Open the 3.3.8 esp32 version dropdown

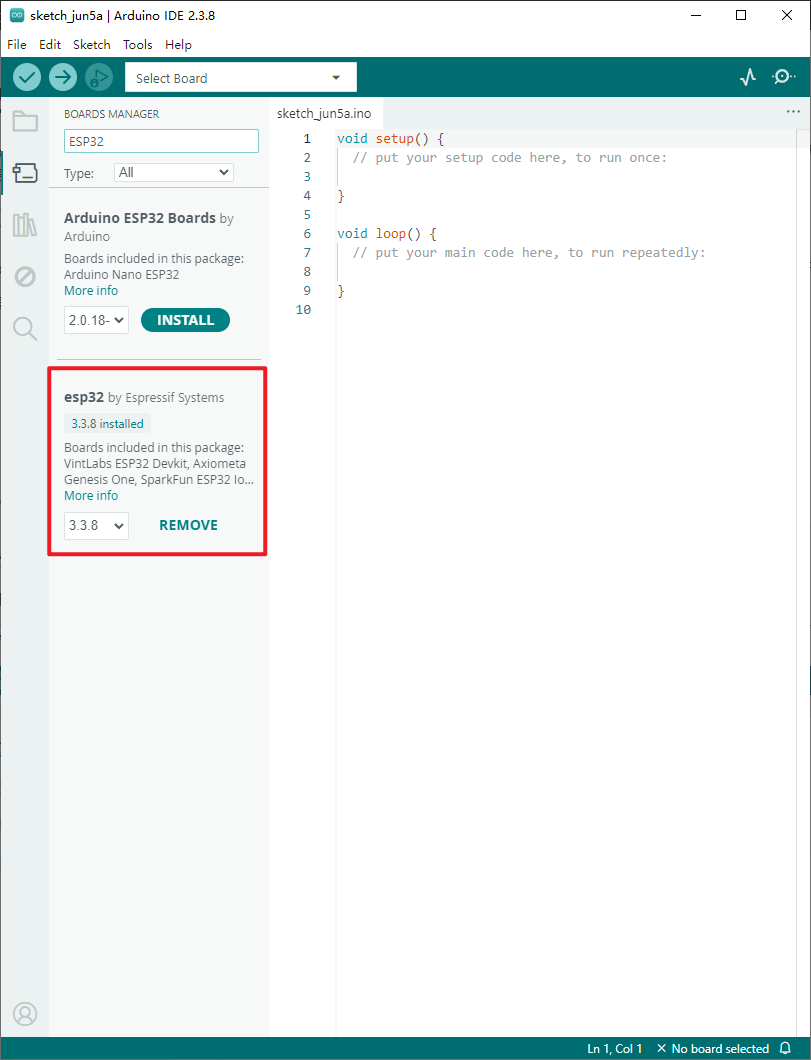(96, 525)
